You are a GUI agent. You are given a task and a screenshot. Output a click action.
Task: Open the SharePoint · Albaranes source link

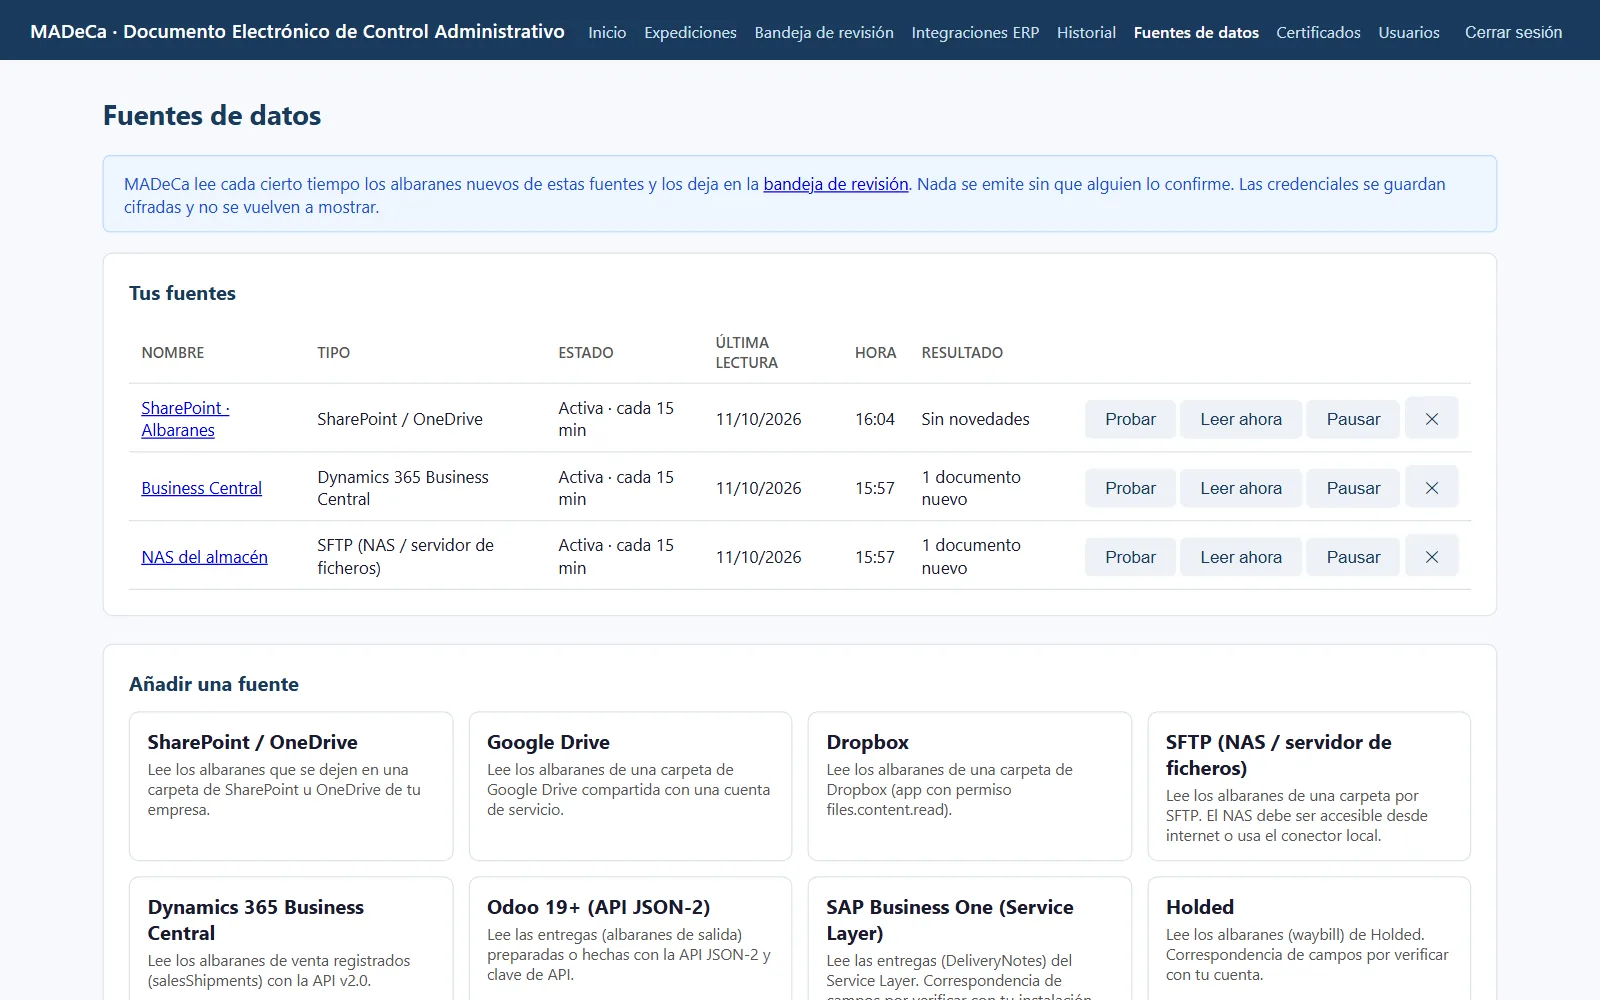[185, 419]
